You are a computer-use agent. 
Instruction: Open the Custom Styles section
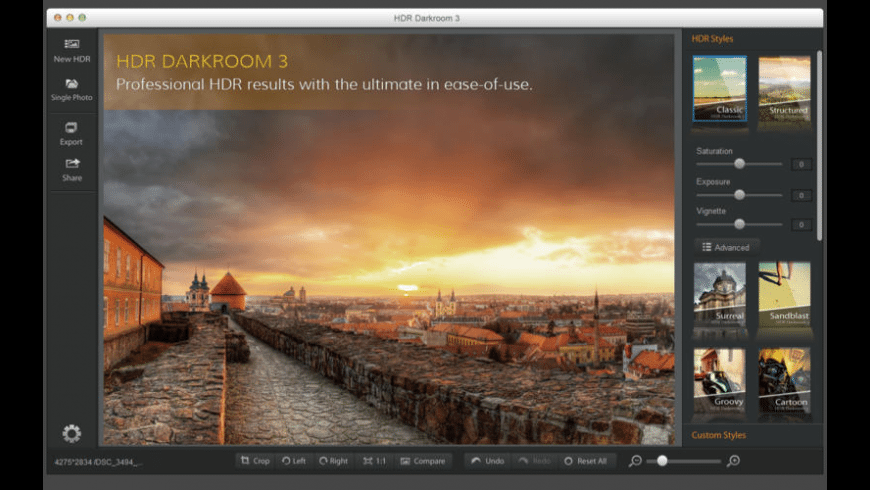pos(719,435)
